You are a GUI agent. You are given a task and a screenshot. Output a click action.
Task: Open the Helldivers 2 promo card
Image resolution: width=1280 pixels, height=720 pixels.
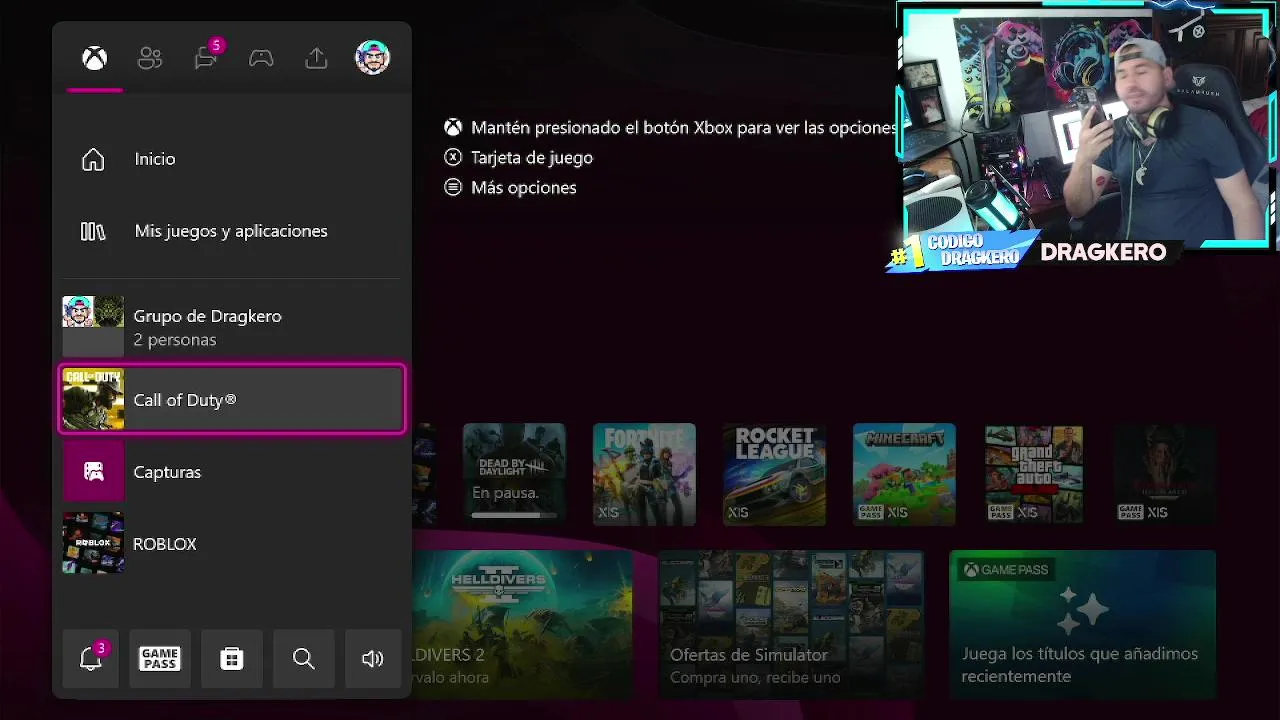tap(522, 624)
